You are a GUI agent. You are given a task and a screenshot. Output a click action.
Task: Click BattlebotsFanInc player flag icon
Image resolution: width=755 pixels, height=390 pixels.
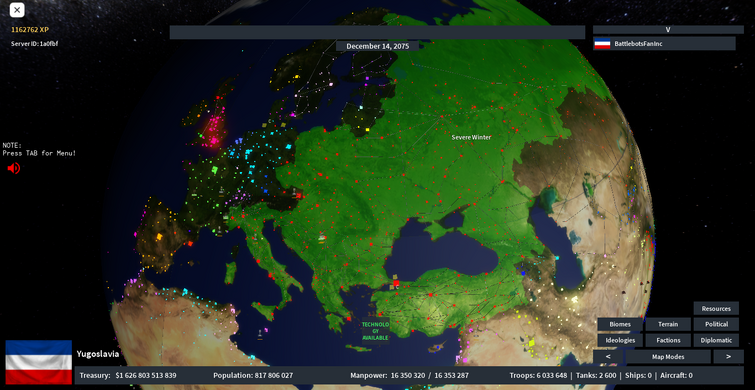click(602, 44)
